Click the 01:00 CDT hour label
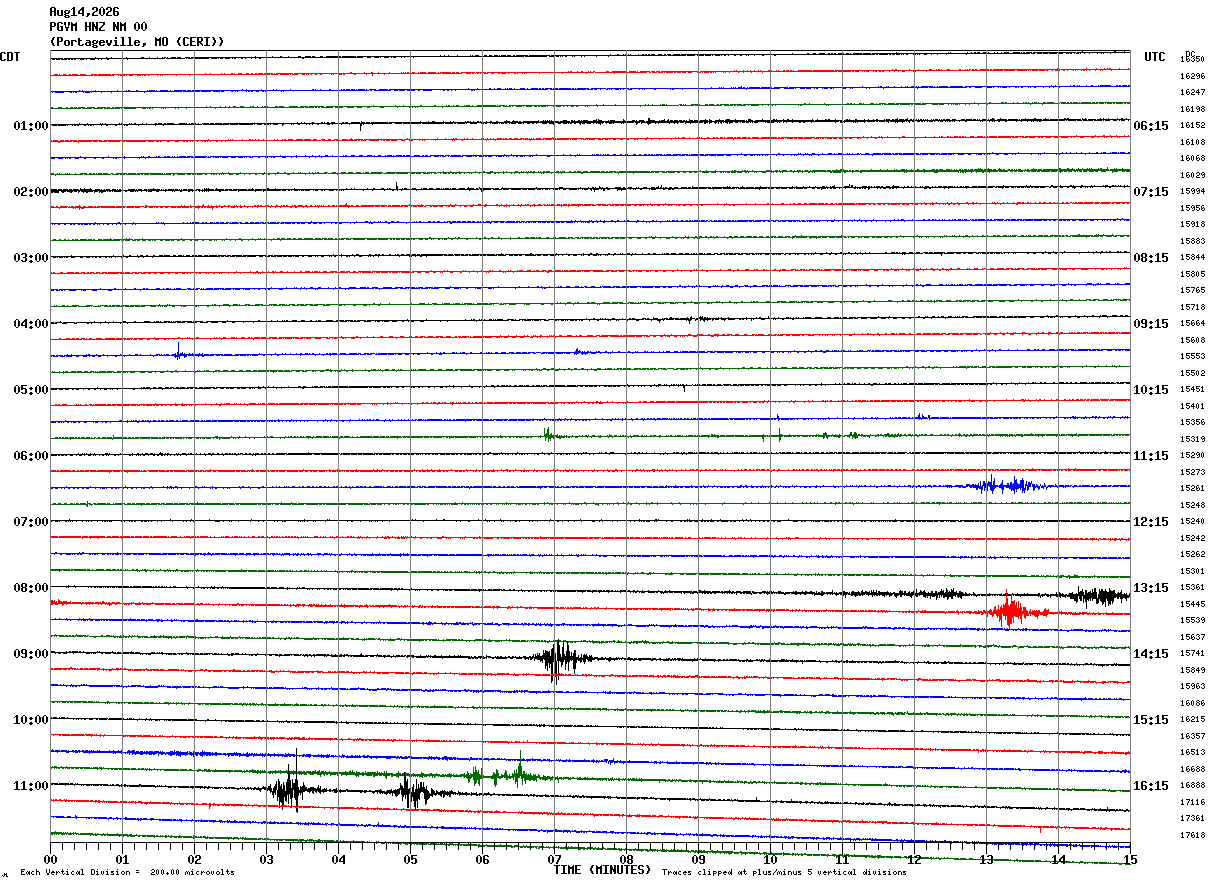Screen dimensions: 1210x886 31,126
